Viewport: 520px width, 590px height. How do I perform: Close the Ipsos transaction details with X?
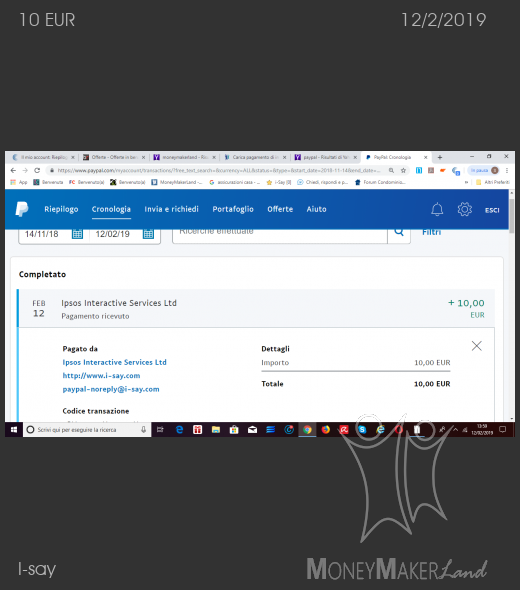click(476, 345)
